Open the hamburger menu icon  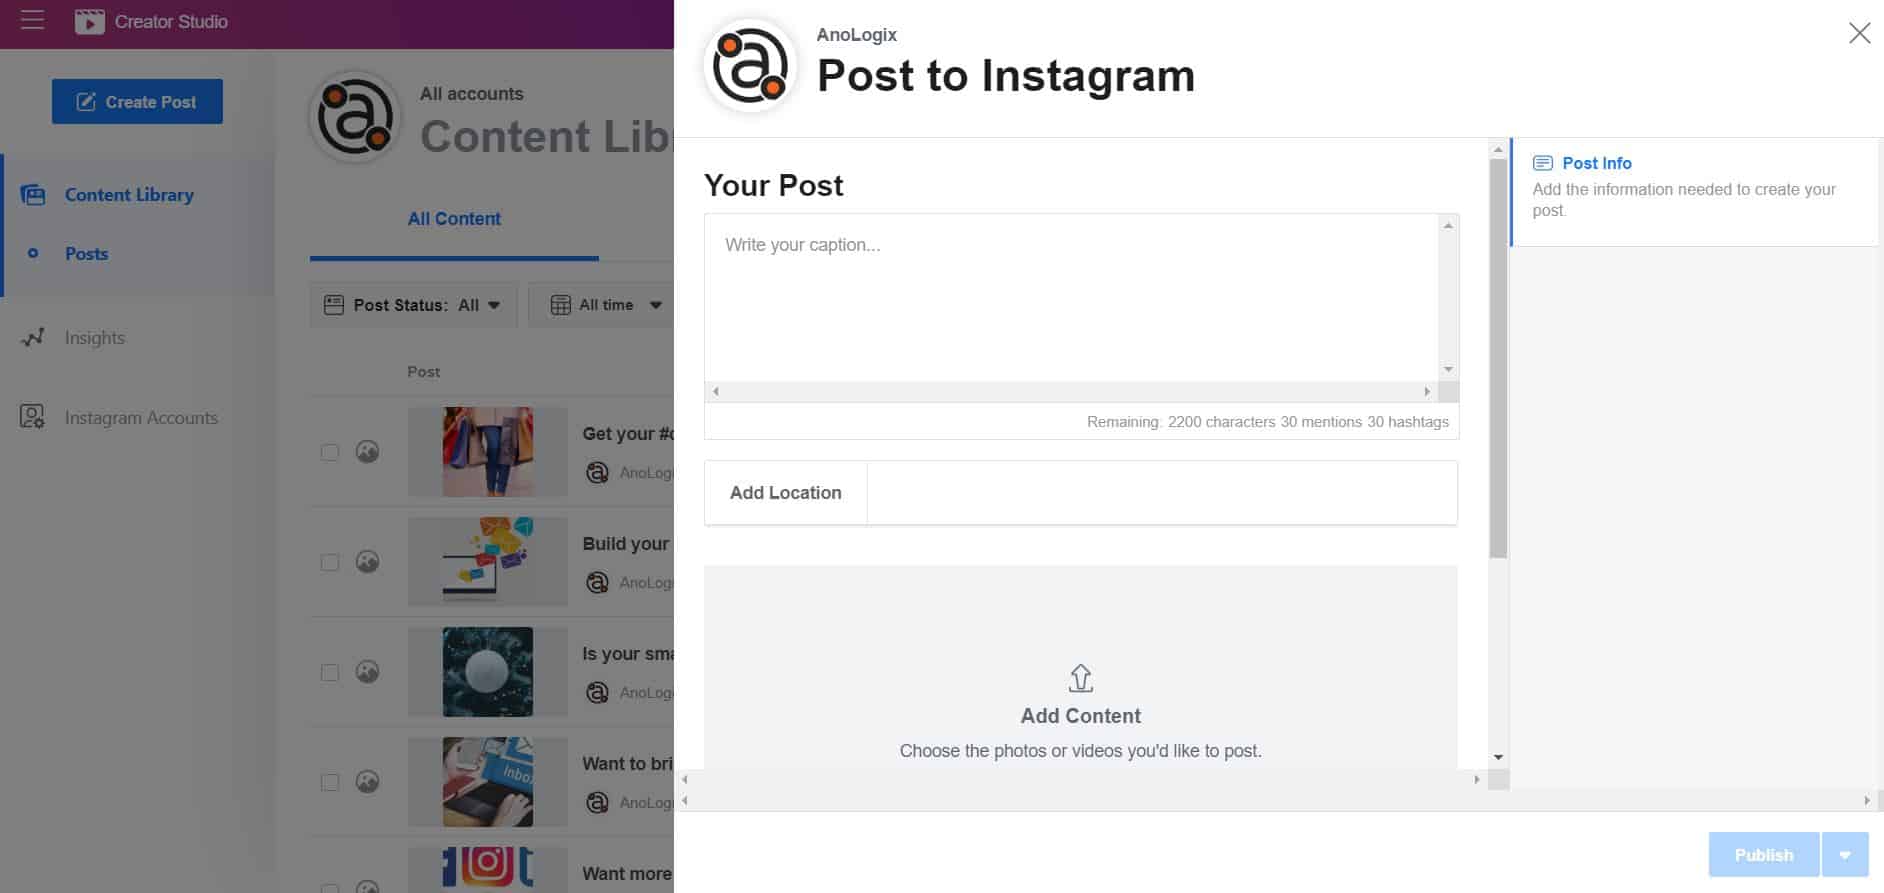pyautogui.click(x=32, y=20)
